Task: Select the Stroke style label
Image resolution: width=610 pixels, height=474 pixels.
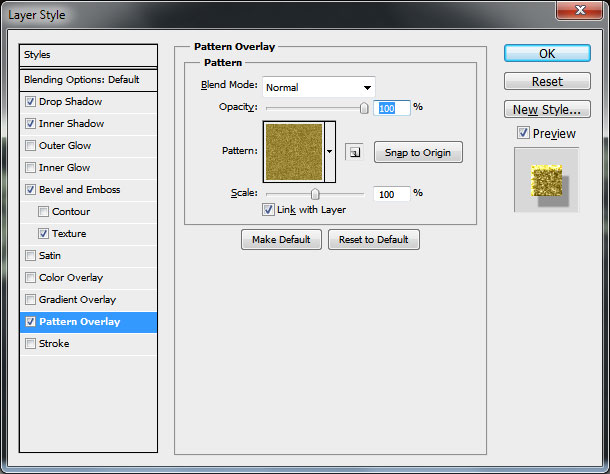Action: (54, 344)
